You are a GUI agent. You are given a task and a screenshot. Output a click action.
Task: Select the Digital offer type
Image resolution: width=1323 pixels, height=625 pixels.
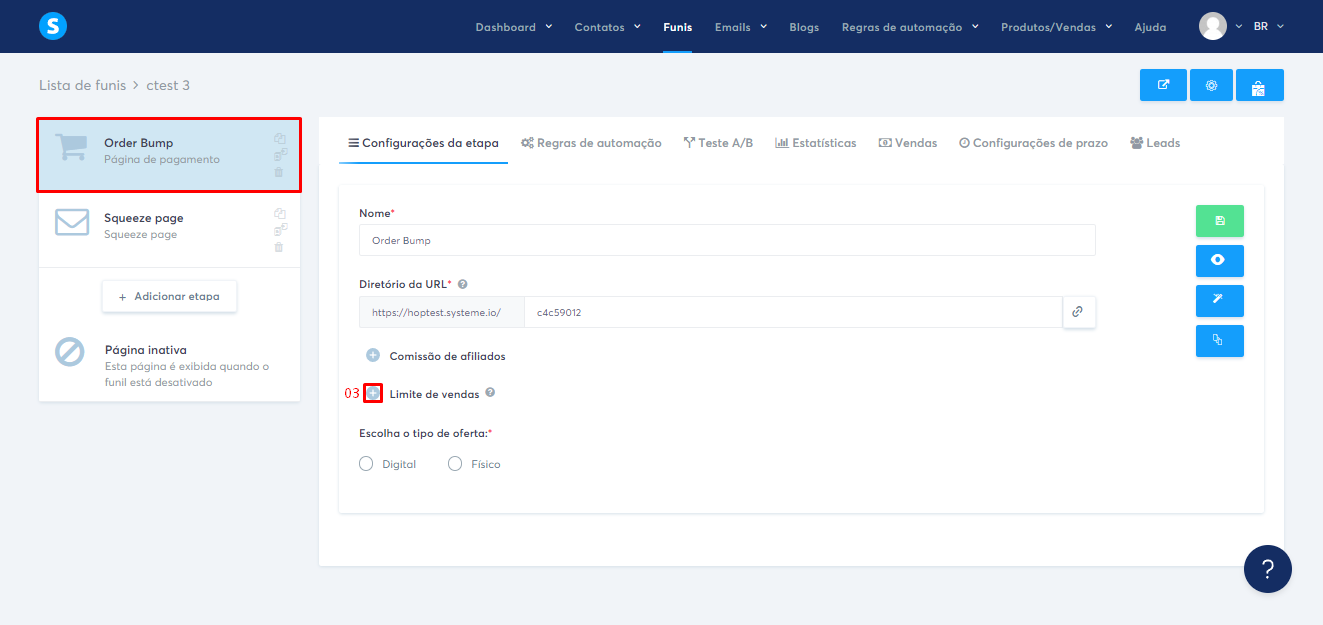[366, 463]
